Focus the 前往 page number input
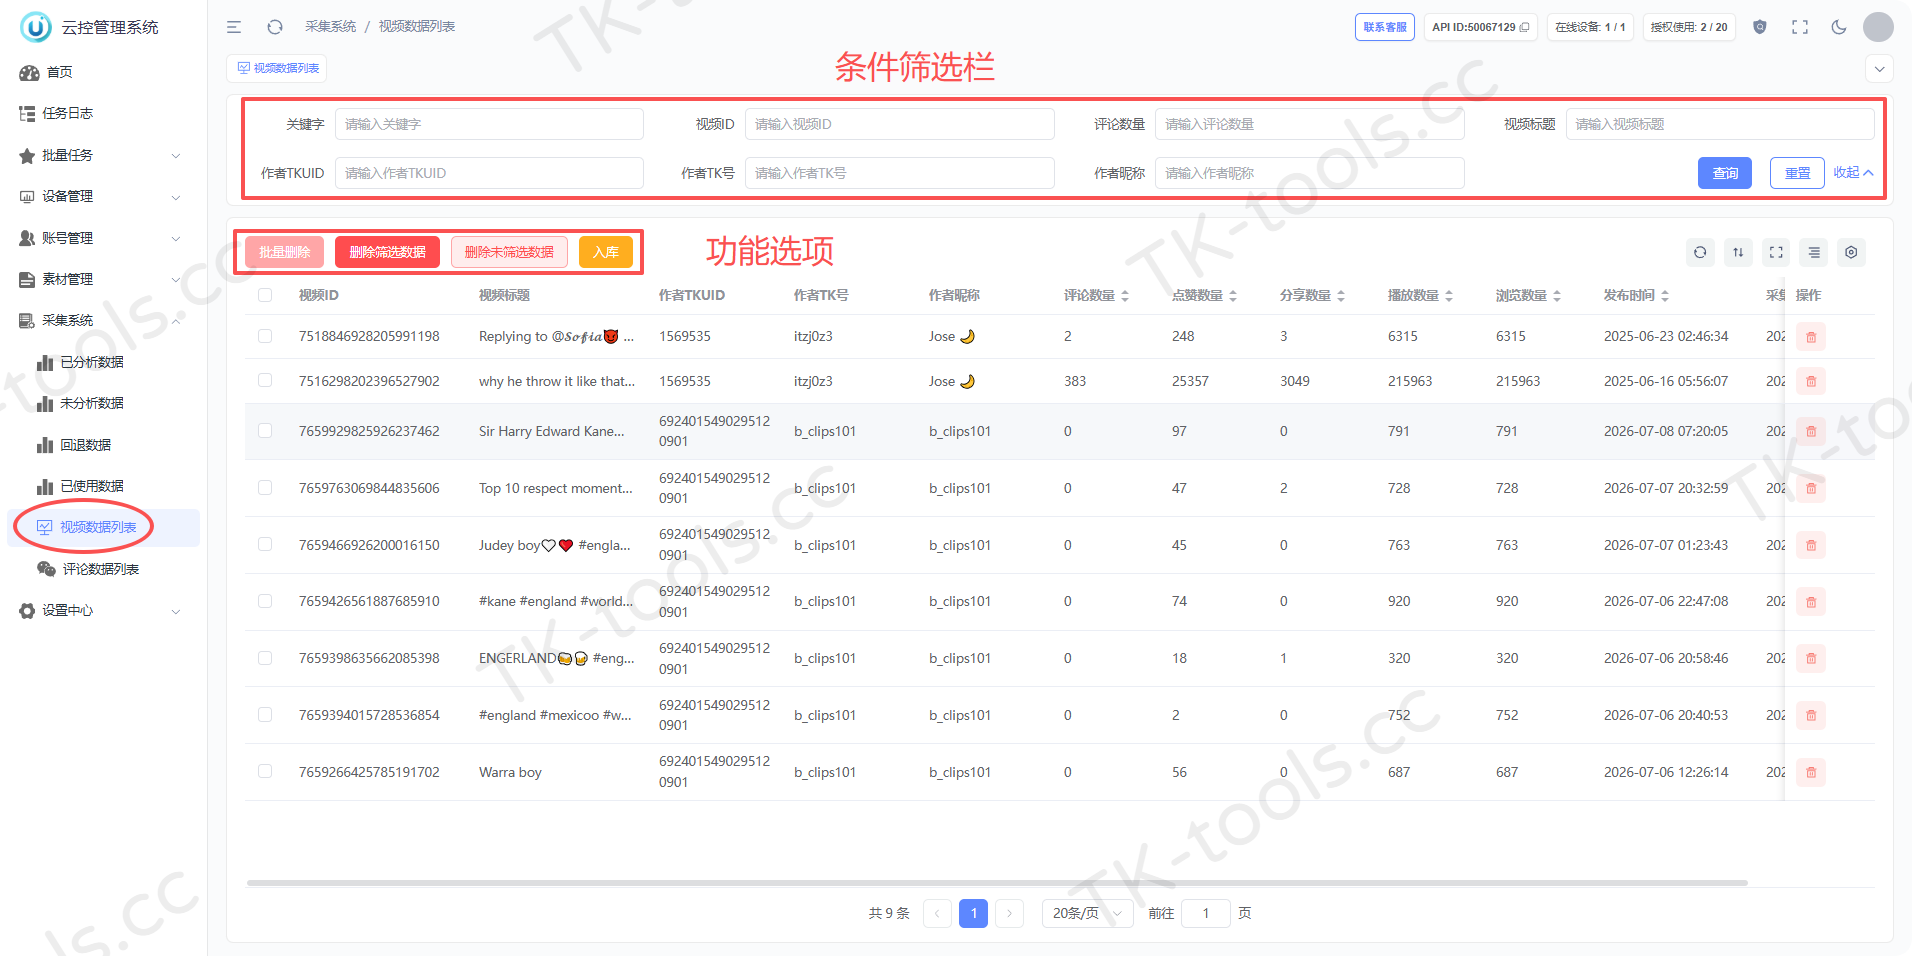Screen dimensions: 1912x956 [1206, 913]
